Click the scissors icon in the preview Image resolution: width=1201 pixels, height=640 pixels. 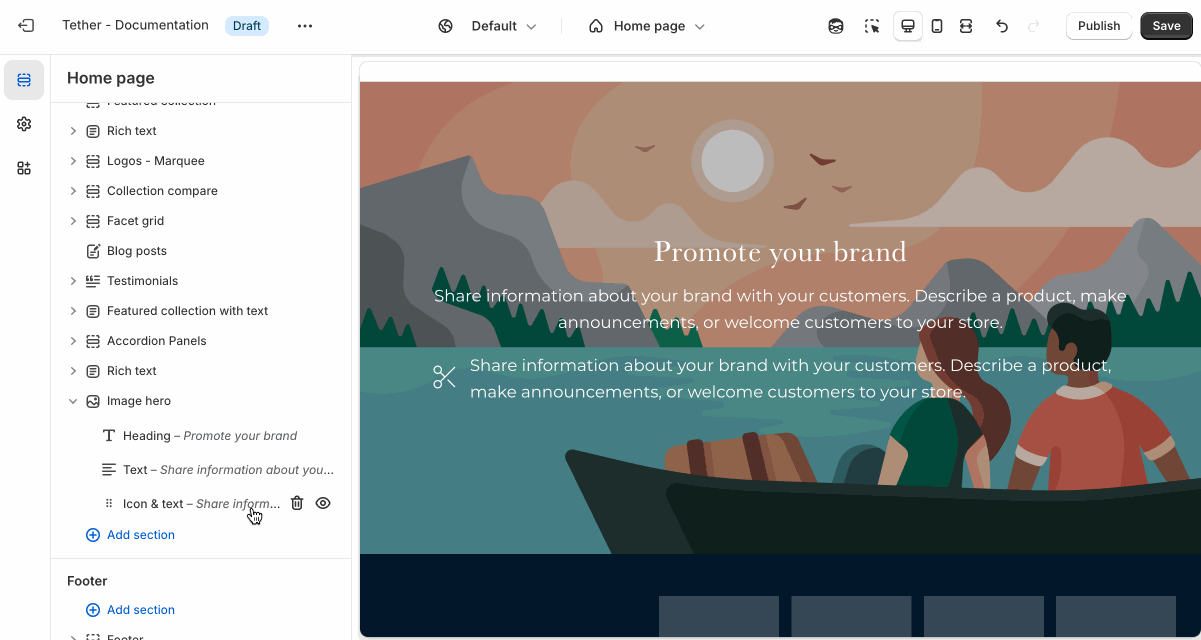(x=444, y=377)
